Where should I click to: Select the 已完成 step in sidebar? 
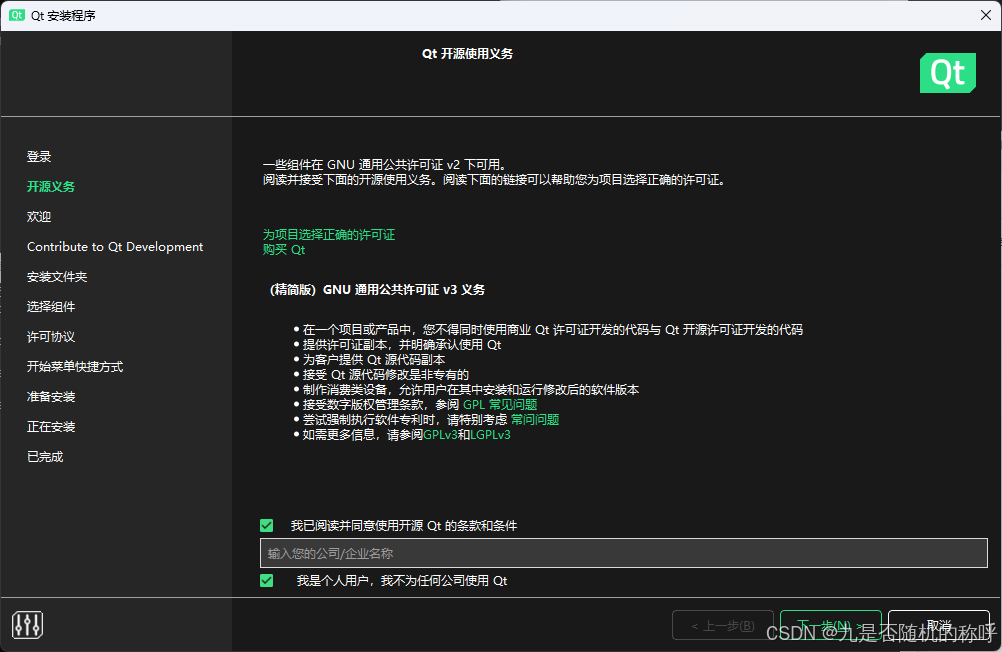(x=45, y=457)
